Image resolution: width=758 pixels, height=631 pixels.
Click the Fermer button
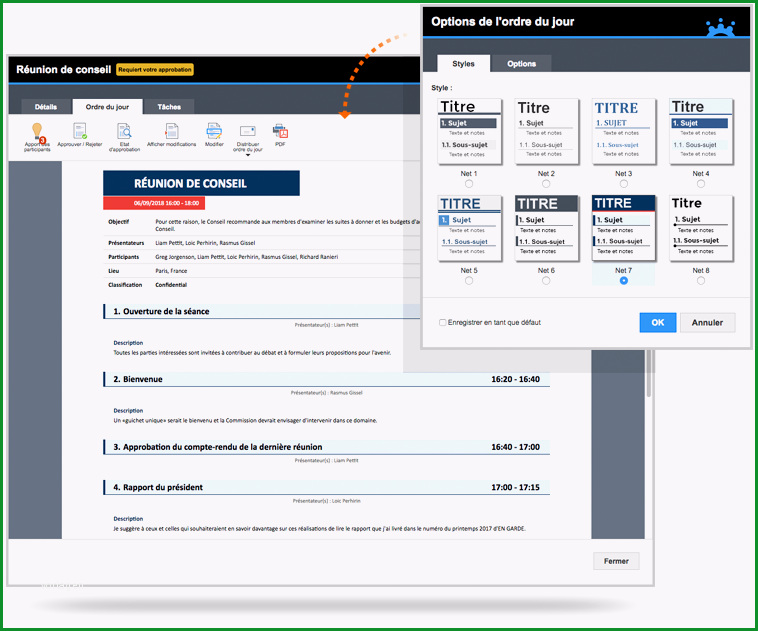coord(616,561)
